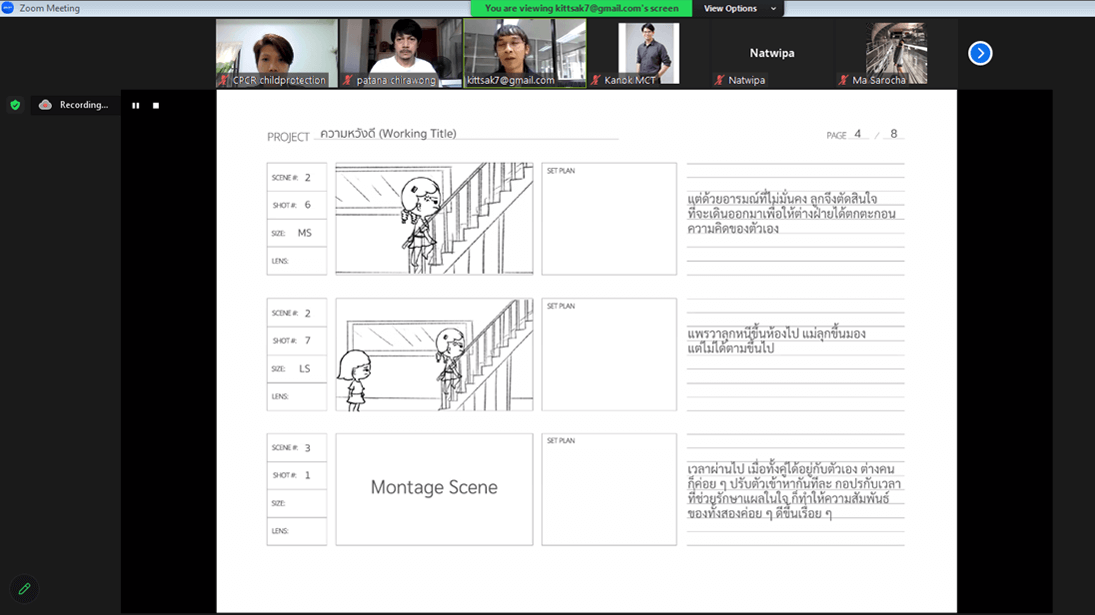Click the Montage Scene storyboard frame
Screen dimensions: 1095x615
[x=434, y=488]
